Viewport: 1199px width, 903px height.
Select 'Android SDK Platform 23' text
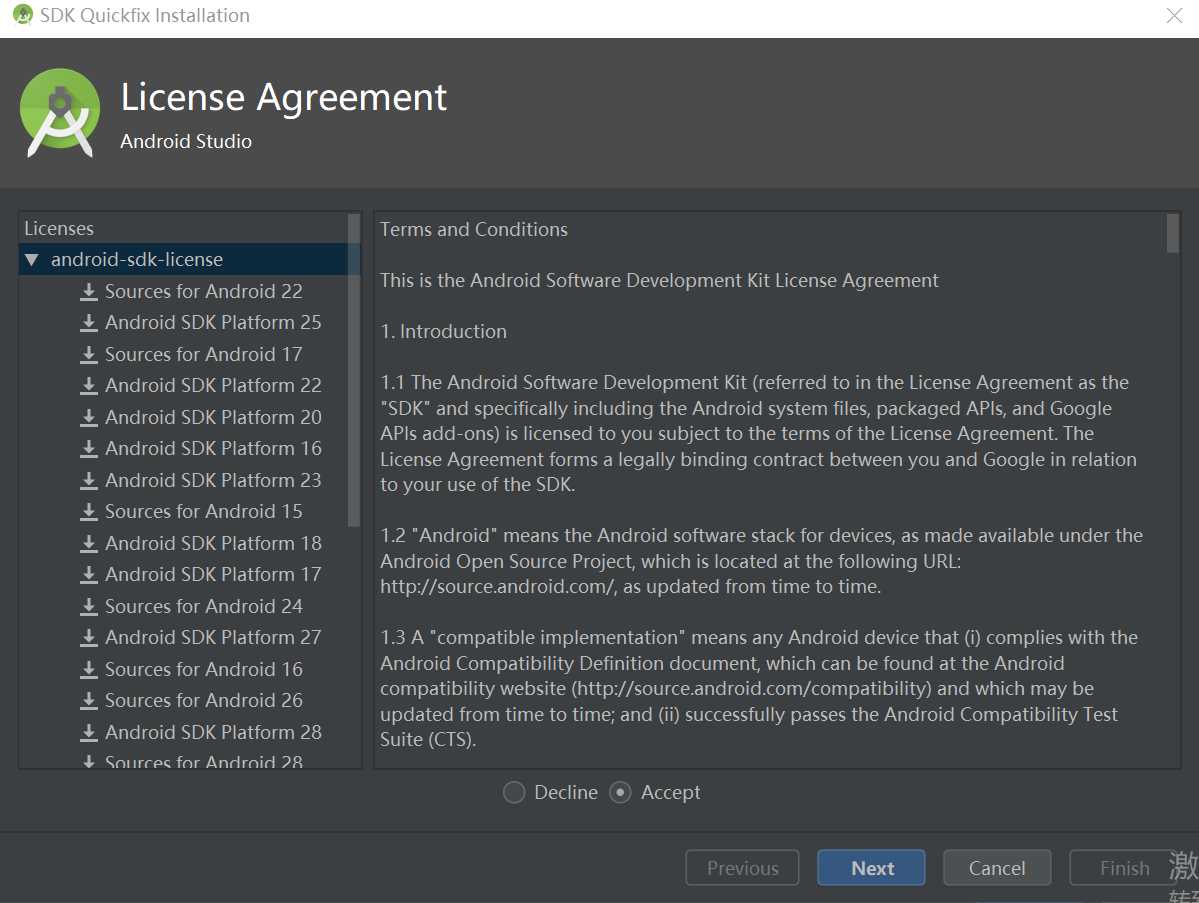[x=213, y=480]
